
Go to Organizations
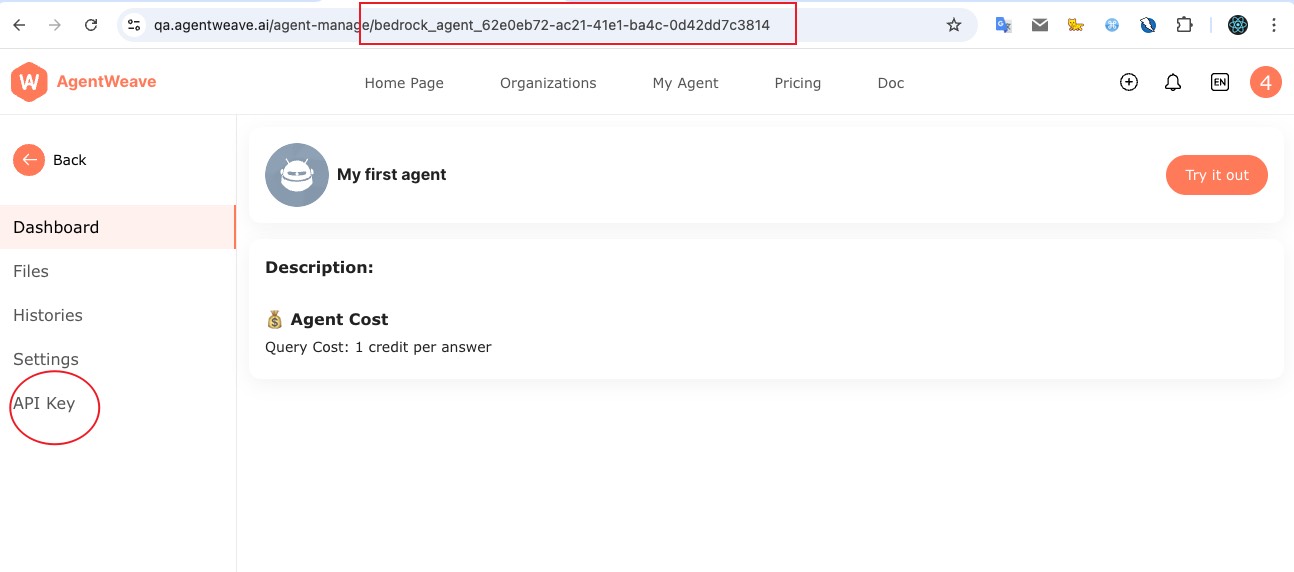pyautogui.click(x=548, y=83)
